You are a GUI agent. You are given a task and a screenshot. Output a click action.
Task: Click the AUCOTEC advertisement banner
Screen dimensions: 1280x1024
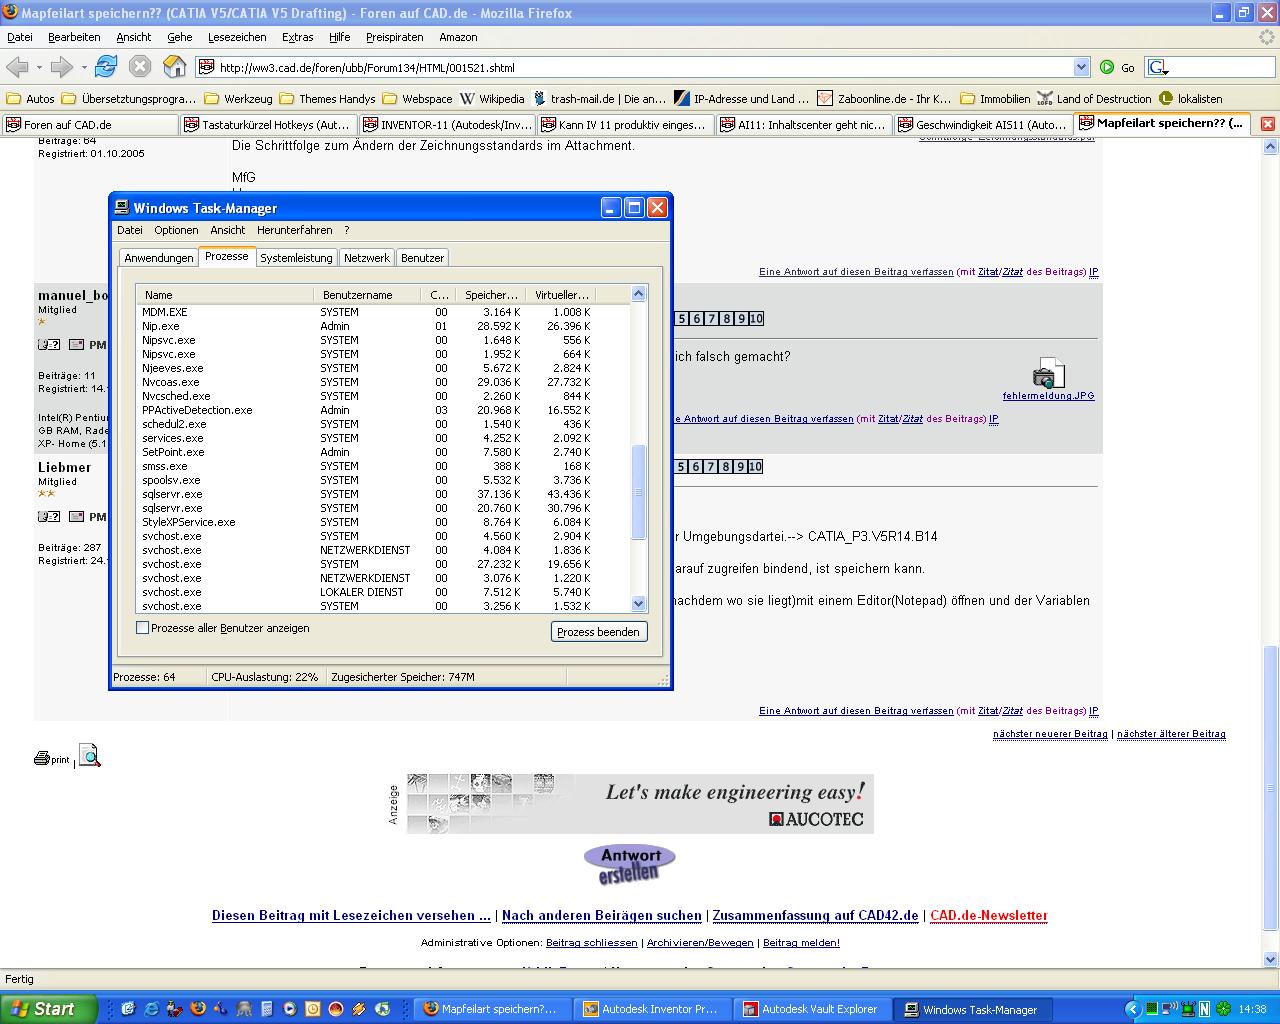click(x=640, y=804)
